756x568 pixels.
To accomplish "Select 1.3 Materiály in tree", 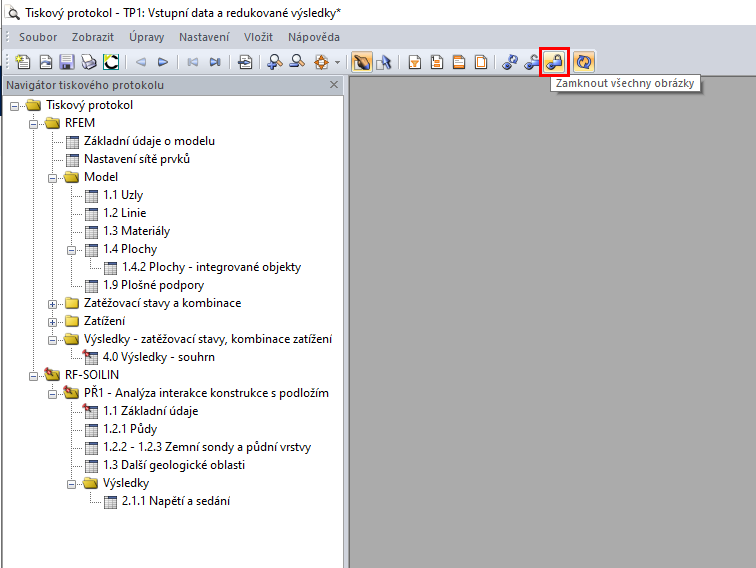I will click(x=136, y=231).
